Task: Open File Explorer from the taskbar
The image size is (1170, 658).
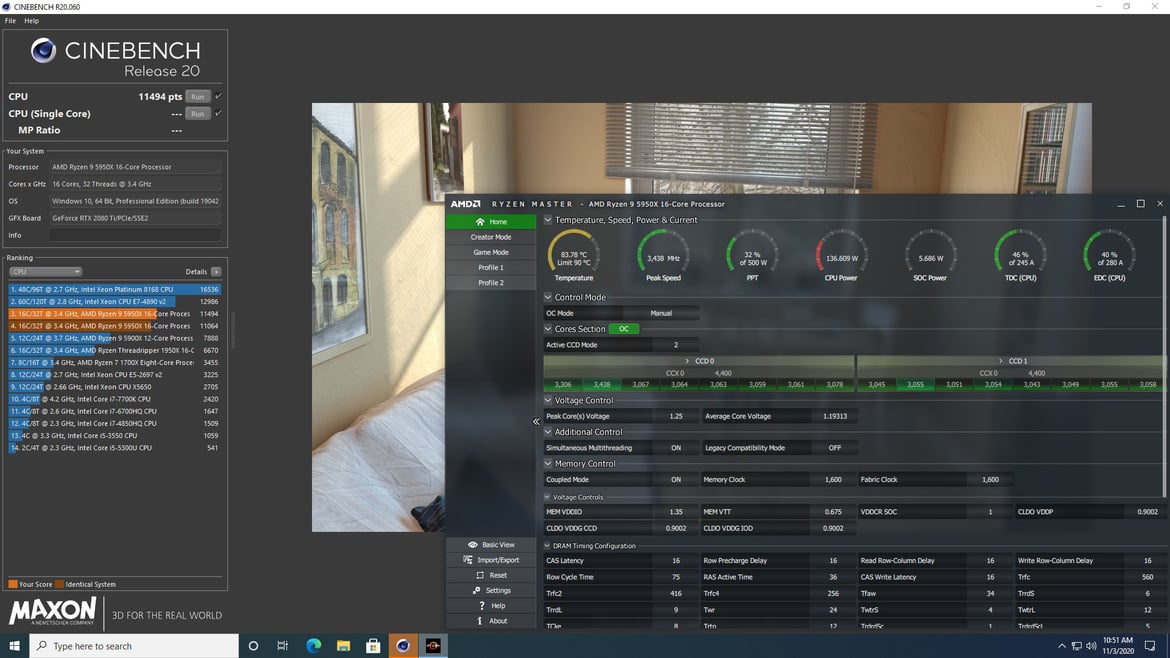Action: click(x=343, y=646)
